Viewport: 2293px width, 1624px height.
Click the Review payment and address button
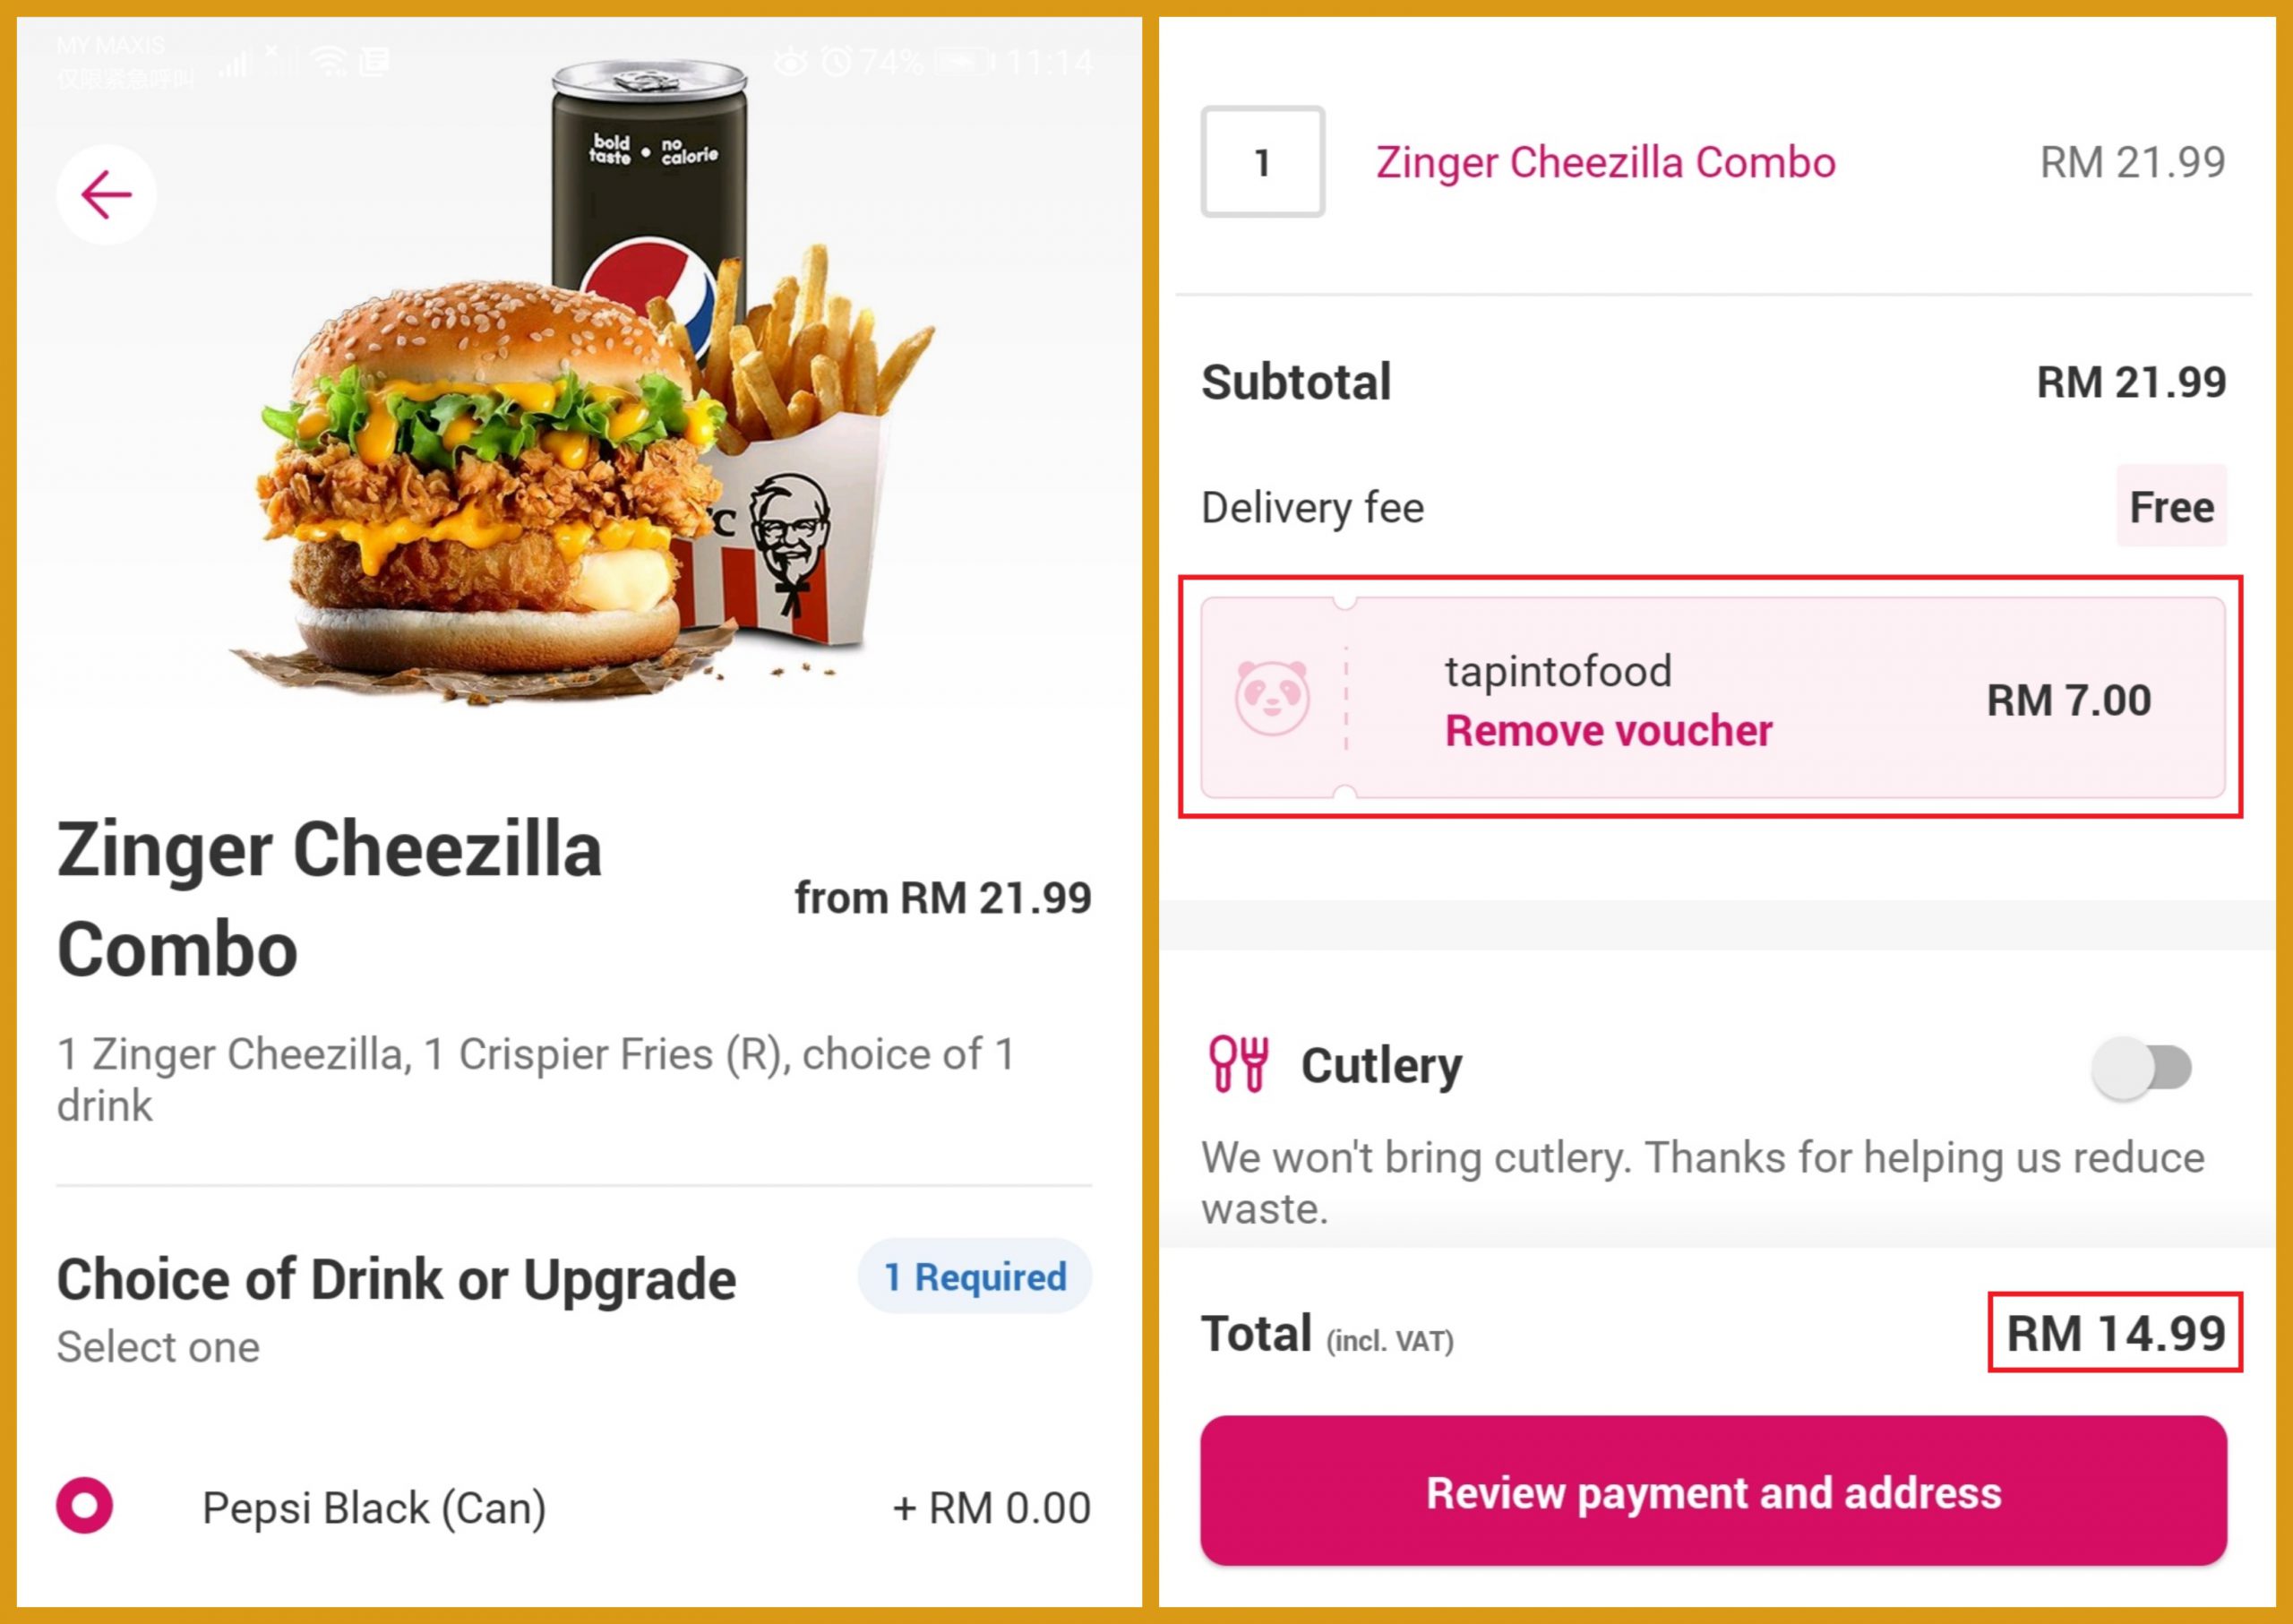point(1713,1491)
